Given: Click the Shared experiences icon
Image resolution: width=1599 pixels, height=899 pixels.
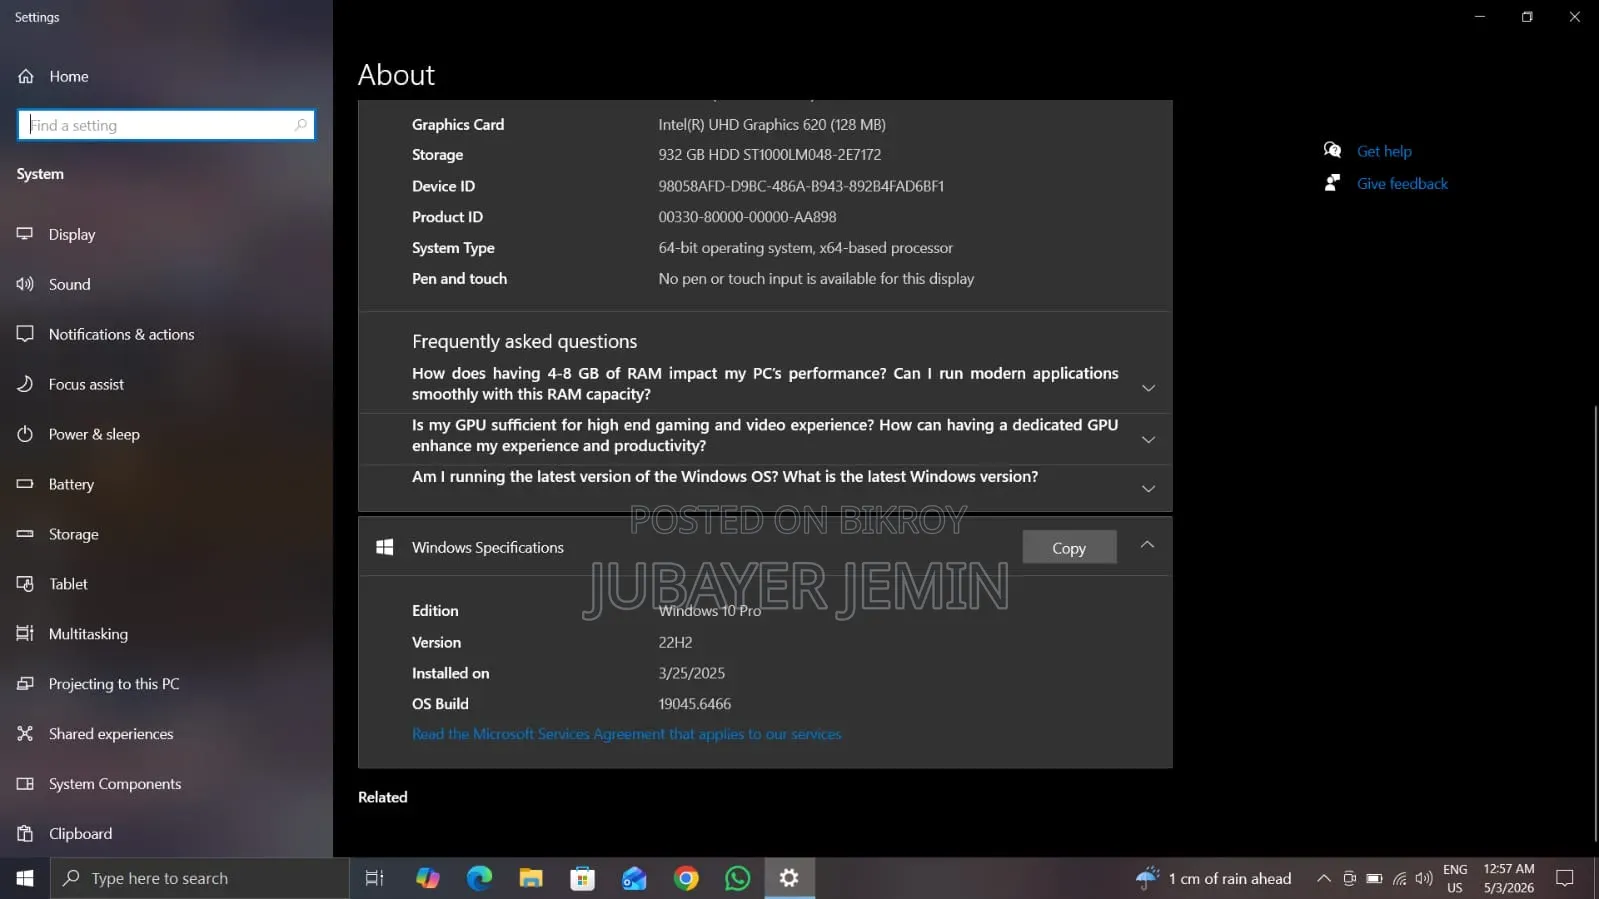Looking at the screenshot, I should (x=25, y=734).
